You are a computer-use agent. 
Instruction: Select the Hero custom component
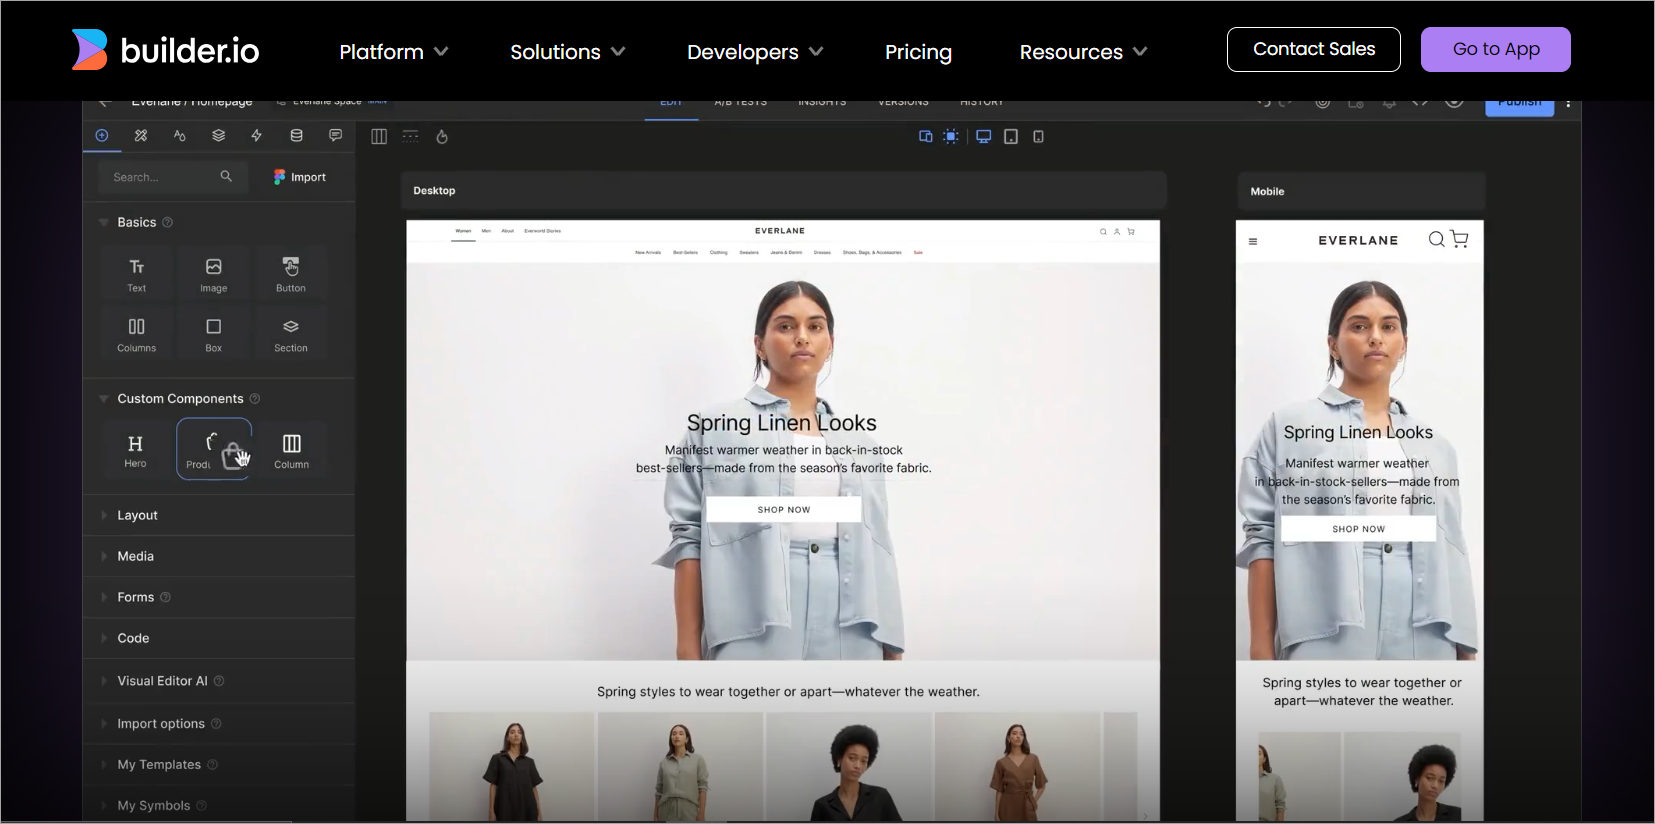[x=136, y=450]
